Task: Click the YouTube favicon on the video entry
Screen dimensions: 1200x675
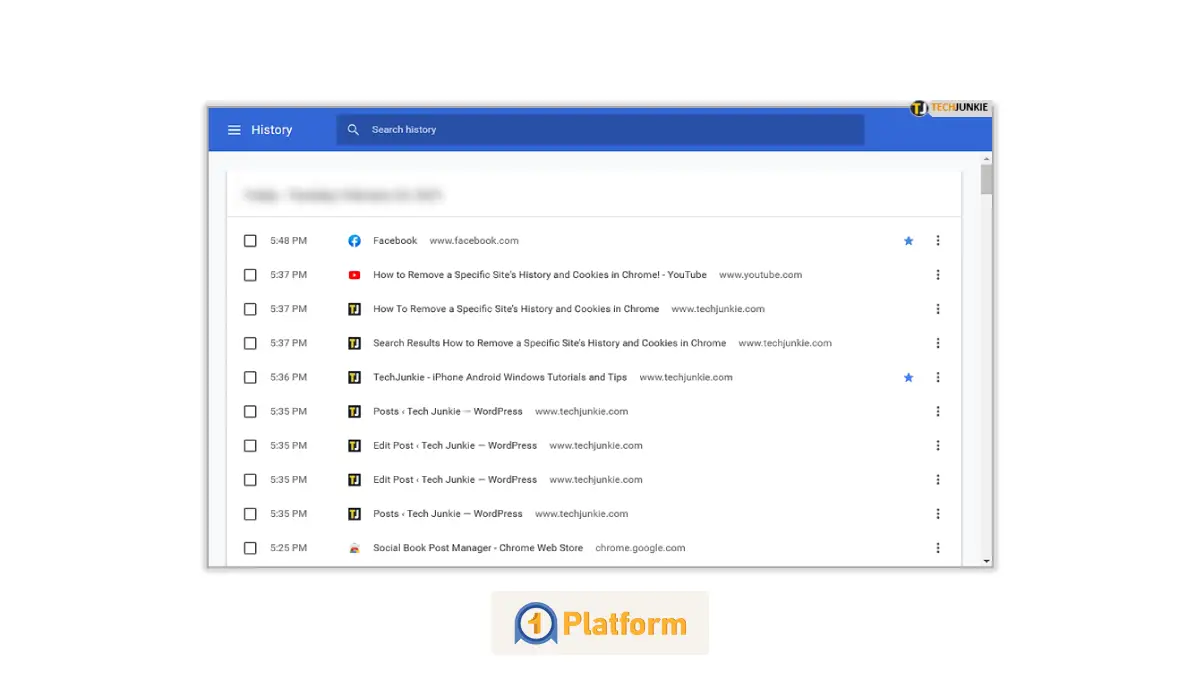Action: pyautogui.click(x=354, y=274)
